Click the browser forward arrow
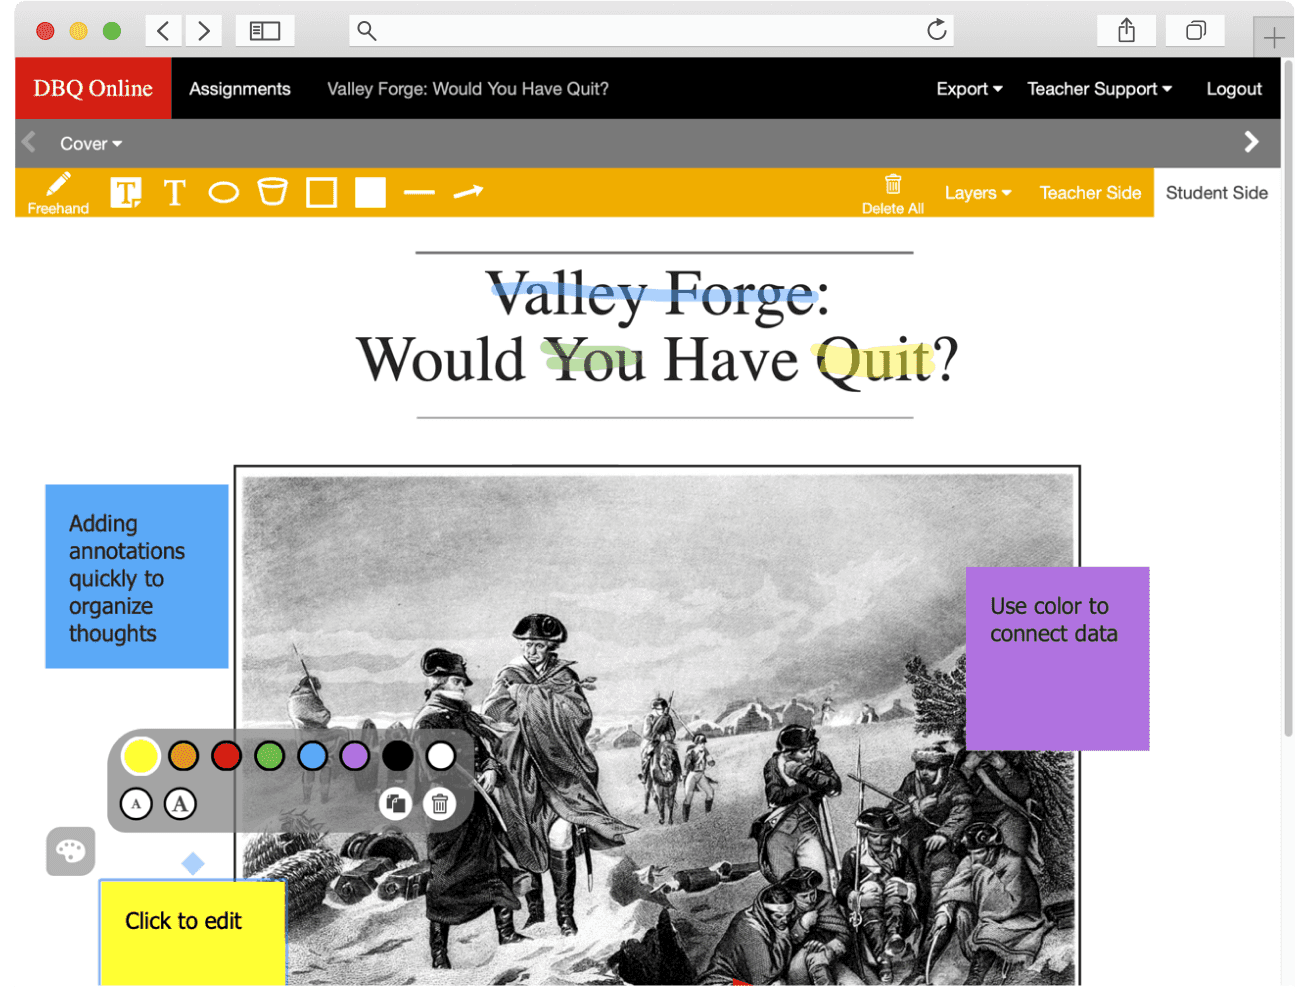This screenshot has height=987, width=1295. [203, 31]
